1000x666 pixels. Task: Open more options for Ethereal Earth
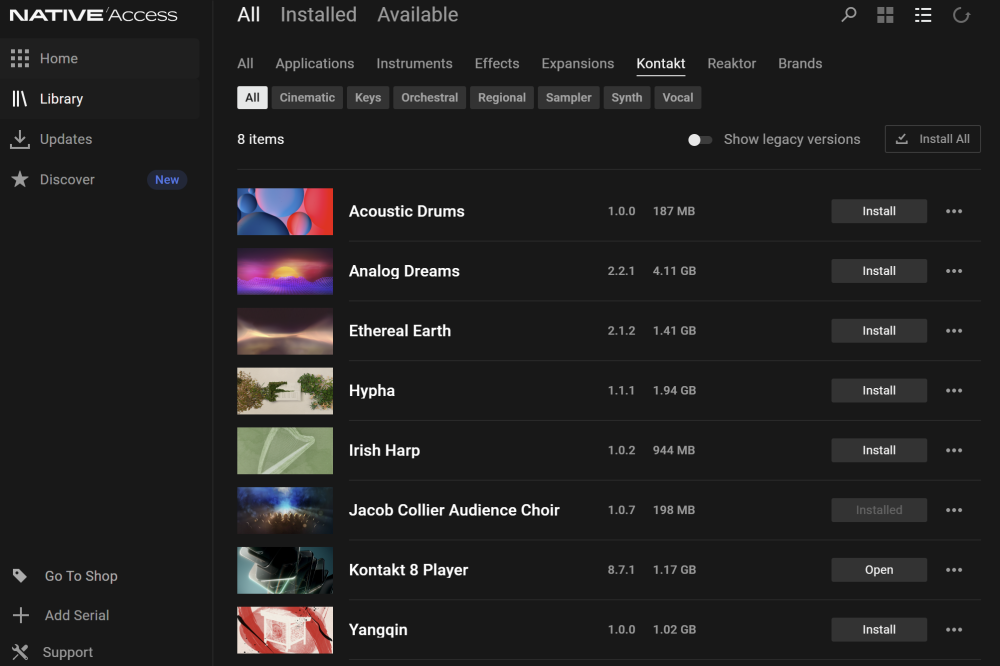click(x=954, y=330)
